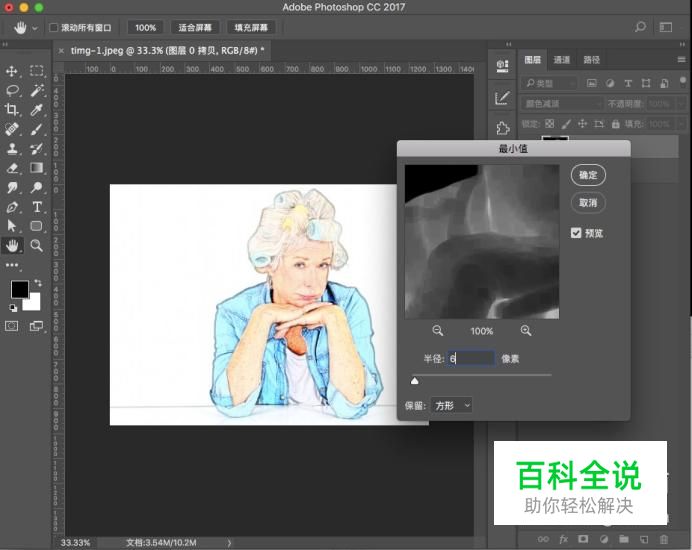This screenshot has width=692, height=550.
Task: Toggle lock transparent pixels
Action: pos(549,124)
